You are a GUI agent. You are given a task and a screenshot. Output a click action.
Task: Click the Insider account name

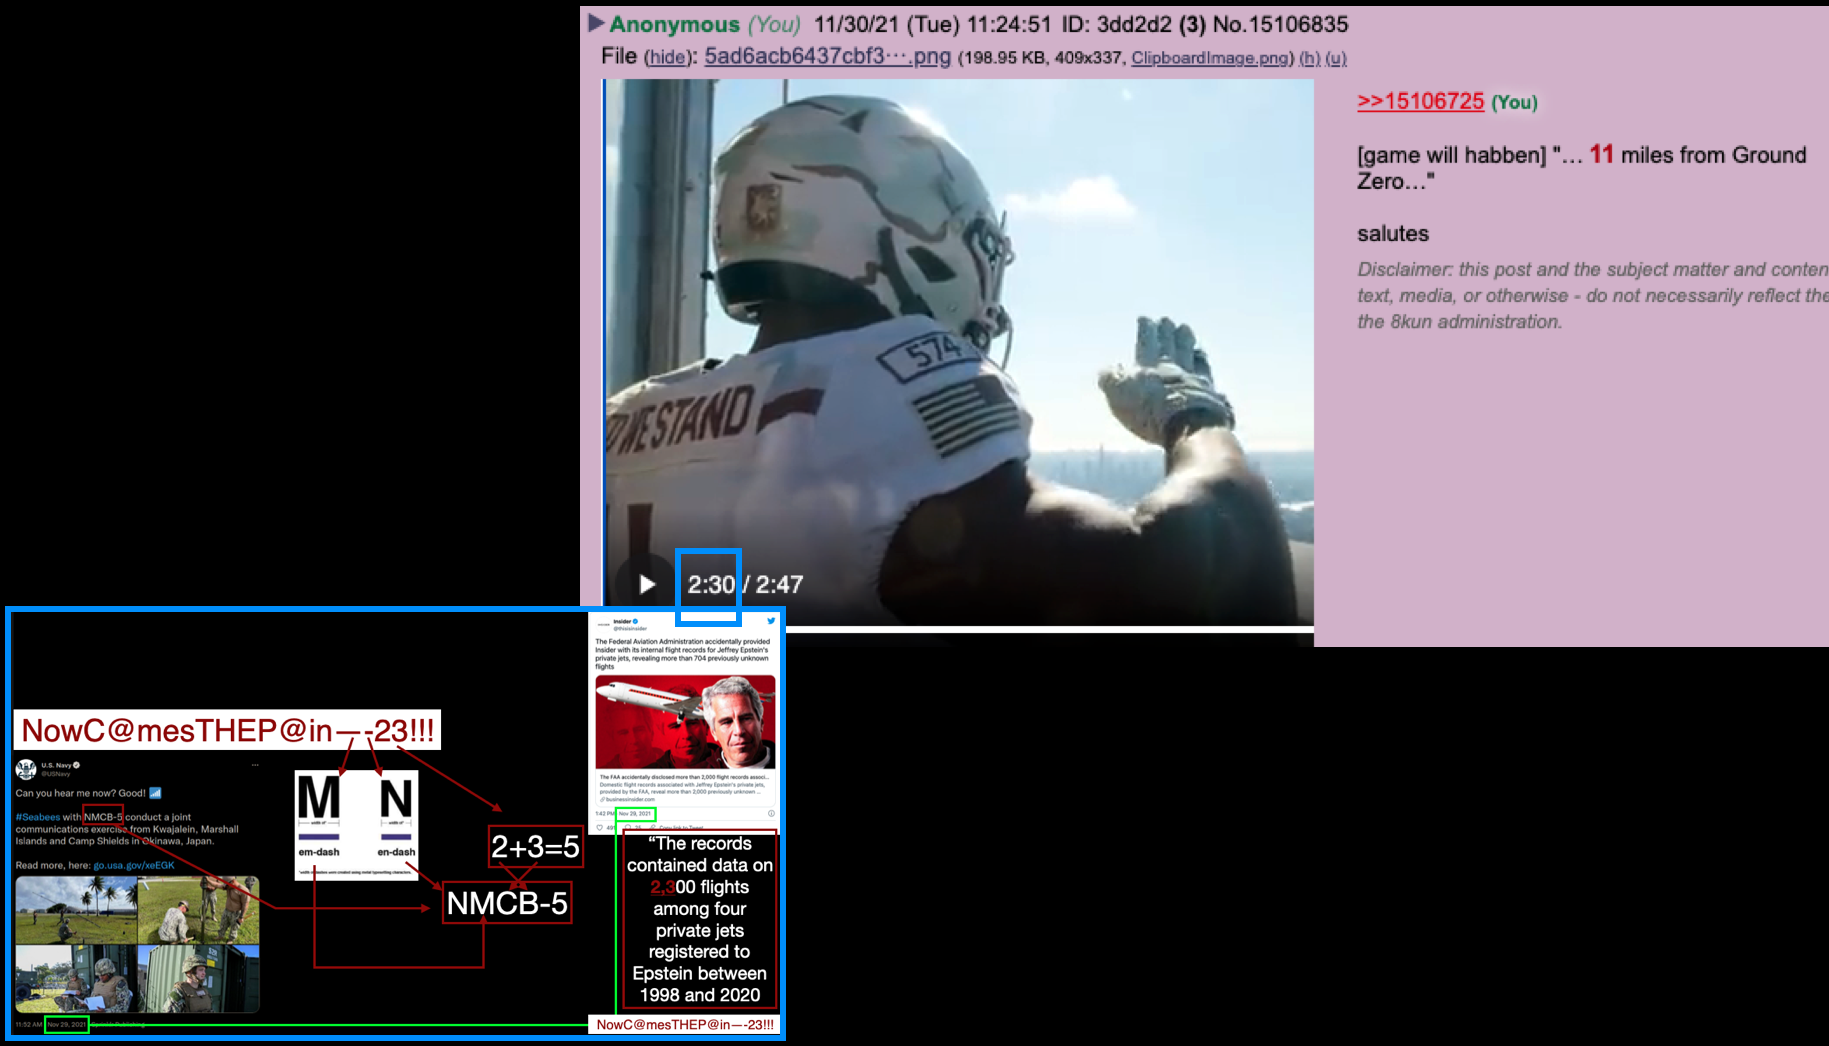coord(622,621)
